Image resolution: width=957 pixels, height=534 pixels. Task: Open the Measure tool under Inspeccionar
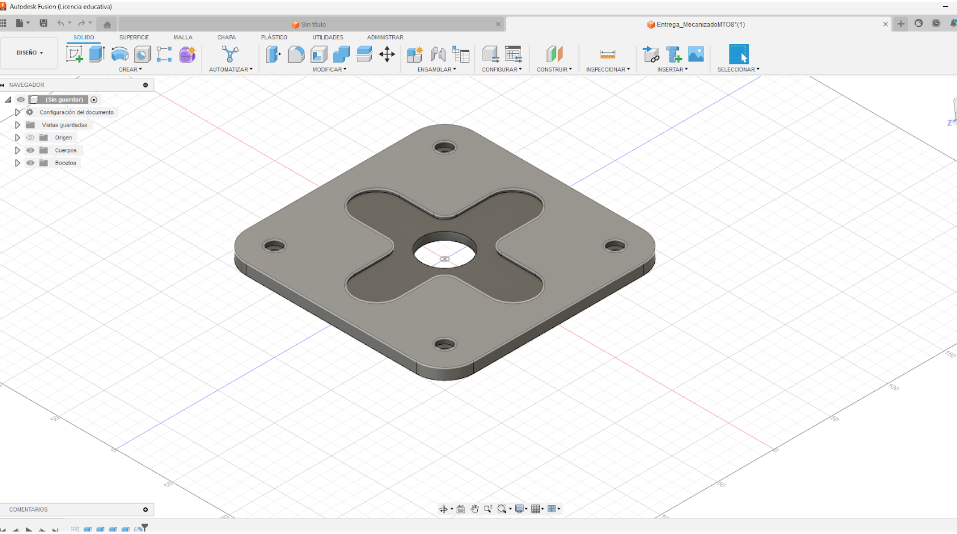(x=607, y=54)
